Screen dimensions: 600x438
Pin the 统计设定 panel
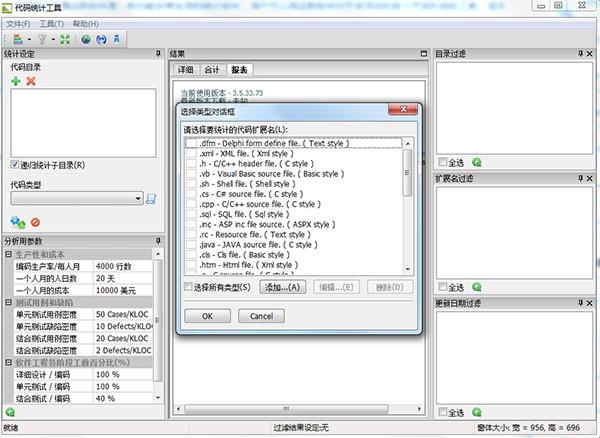[158, 53]
